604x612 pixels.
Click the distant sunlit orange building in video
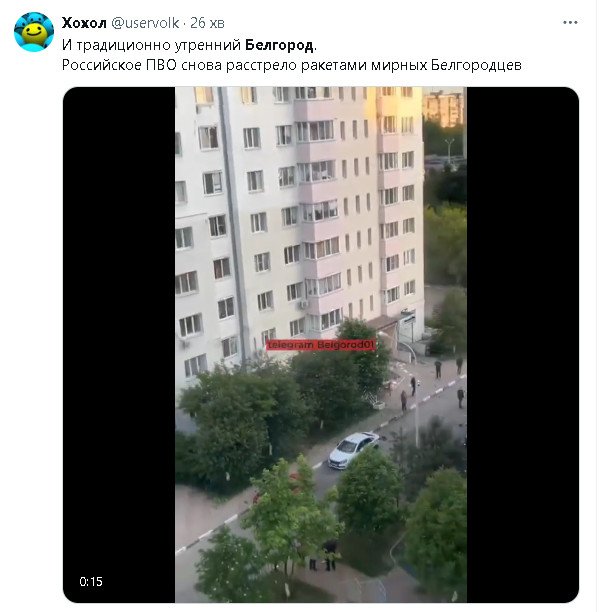443,109
